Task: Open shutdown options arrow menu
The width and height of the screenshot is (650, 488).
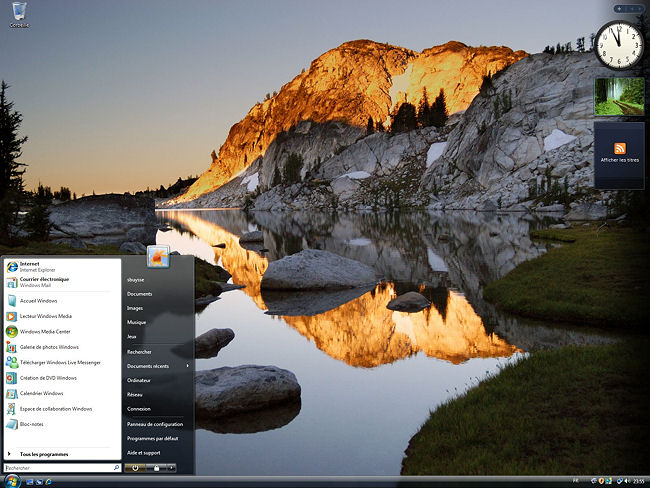Action: (x=172, y=467)
